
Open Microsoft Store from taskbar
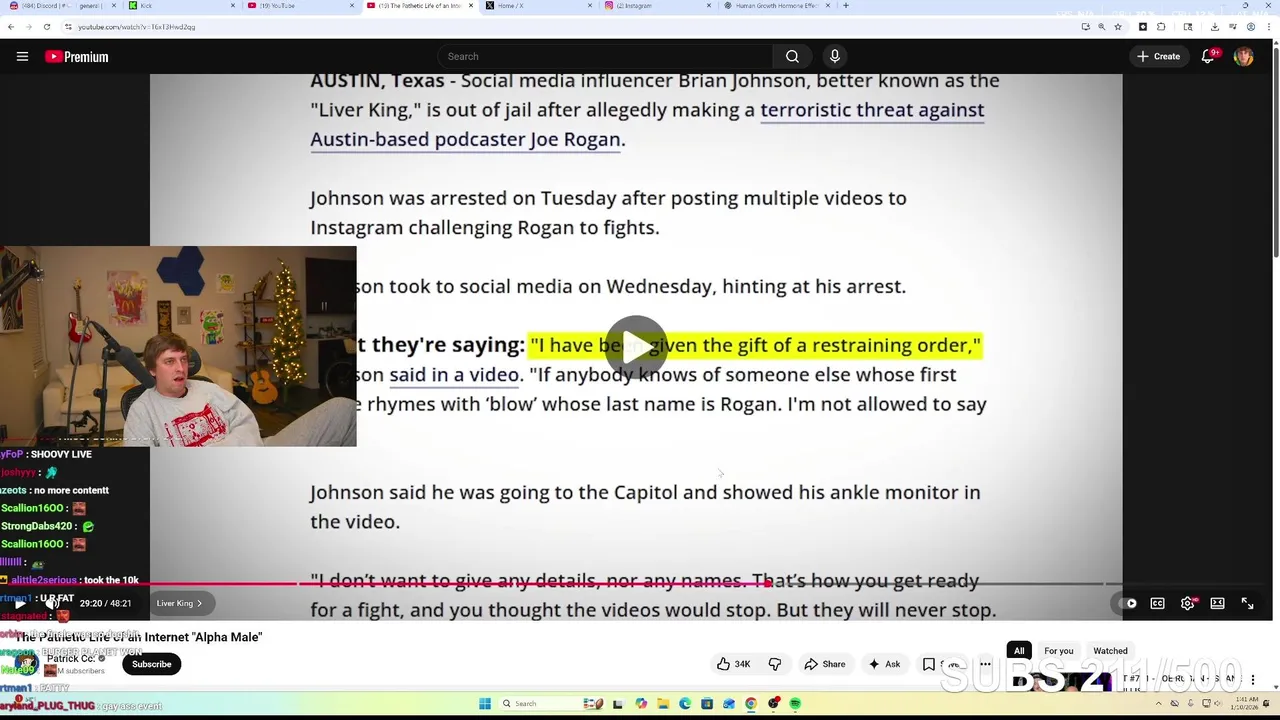(707, 704)
